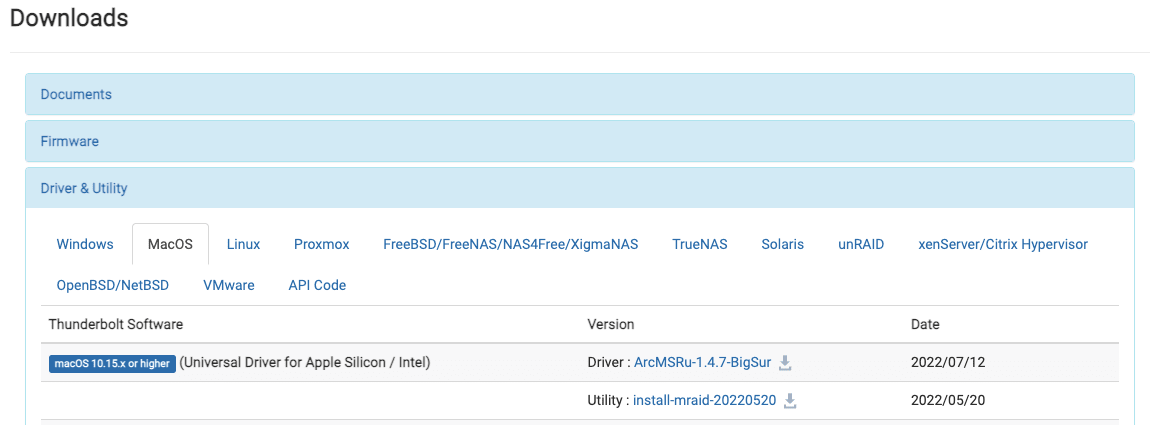Select the TrueNAS tab

tap(700, 244)
